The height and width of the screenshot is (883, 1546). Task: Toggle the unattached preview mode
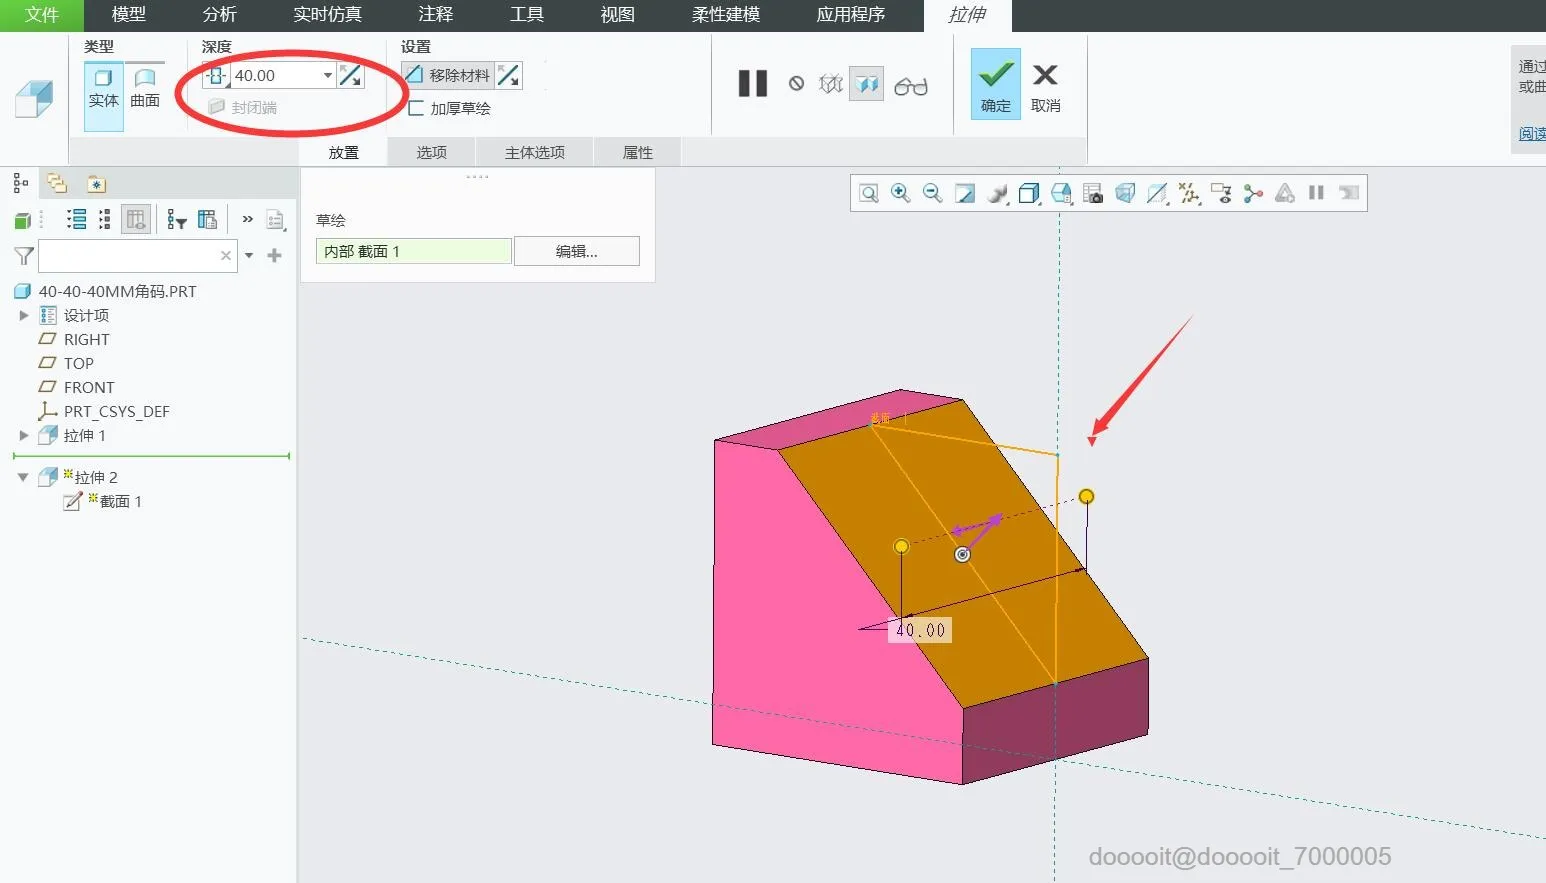coord(831,84)
